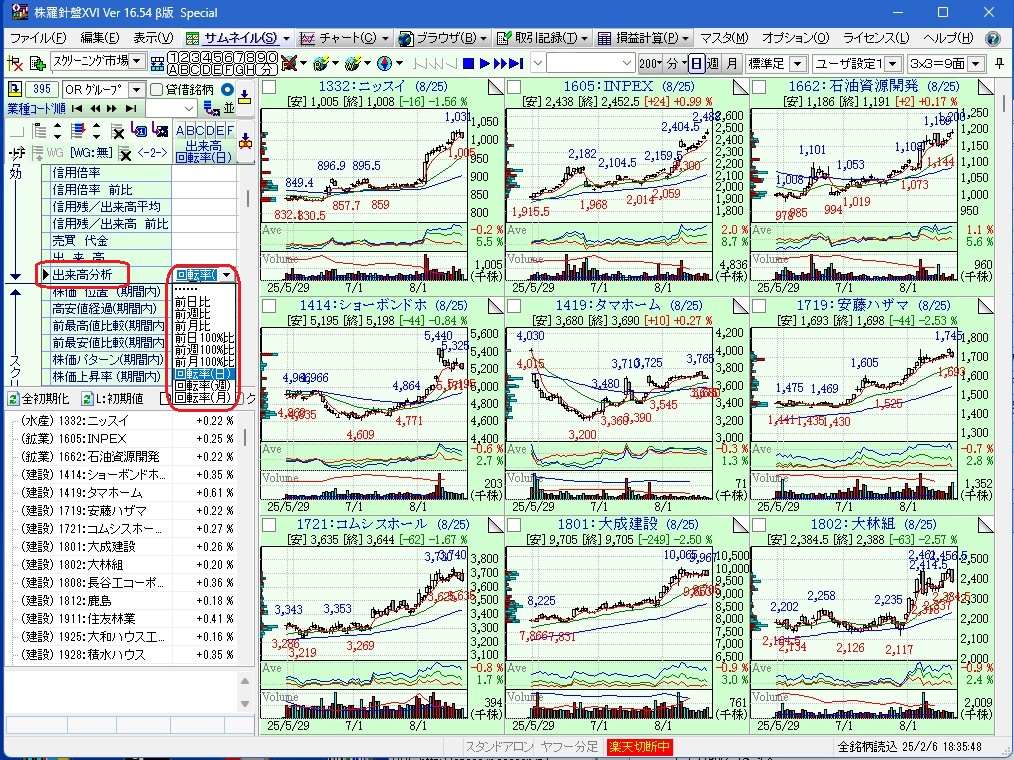Click the add-document icon with green plus
This screenshot has width=1014, height=760.
coord(38,63)
